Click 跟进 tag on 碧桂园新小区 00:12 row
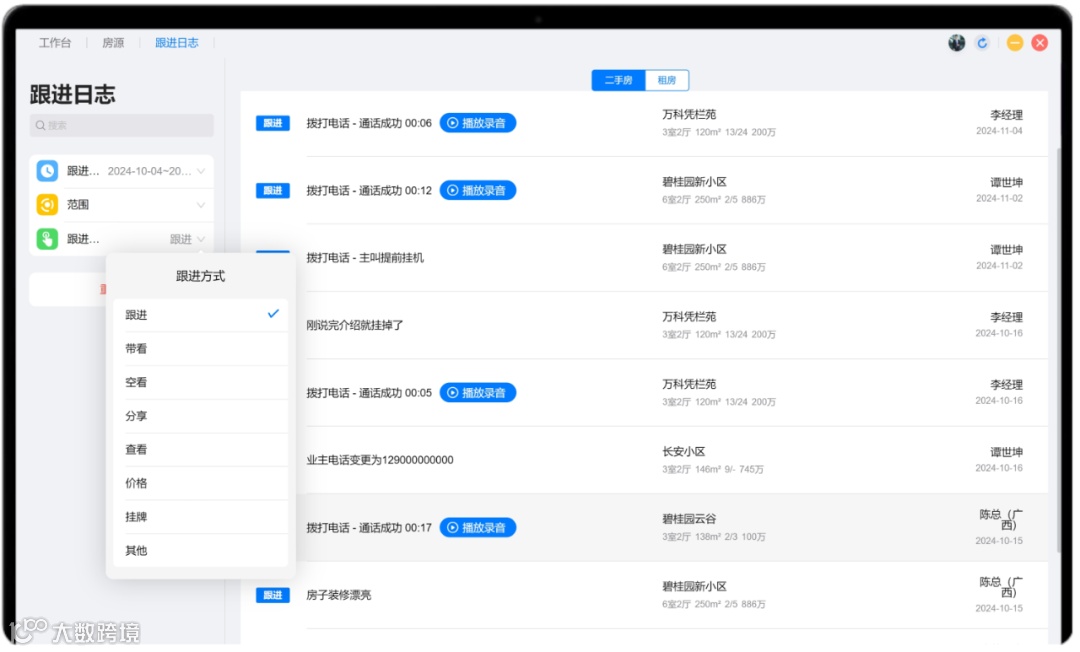Image resolution: width=1080 pixels, height=652 pixels. pos(273,191)
